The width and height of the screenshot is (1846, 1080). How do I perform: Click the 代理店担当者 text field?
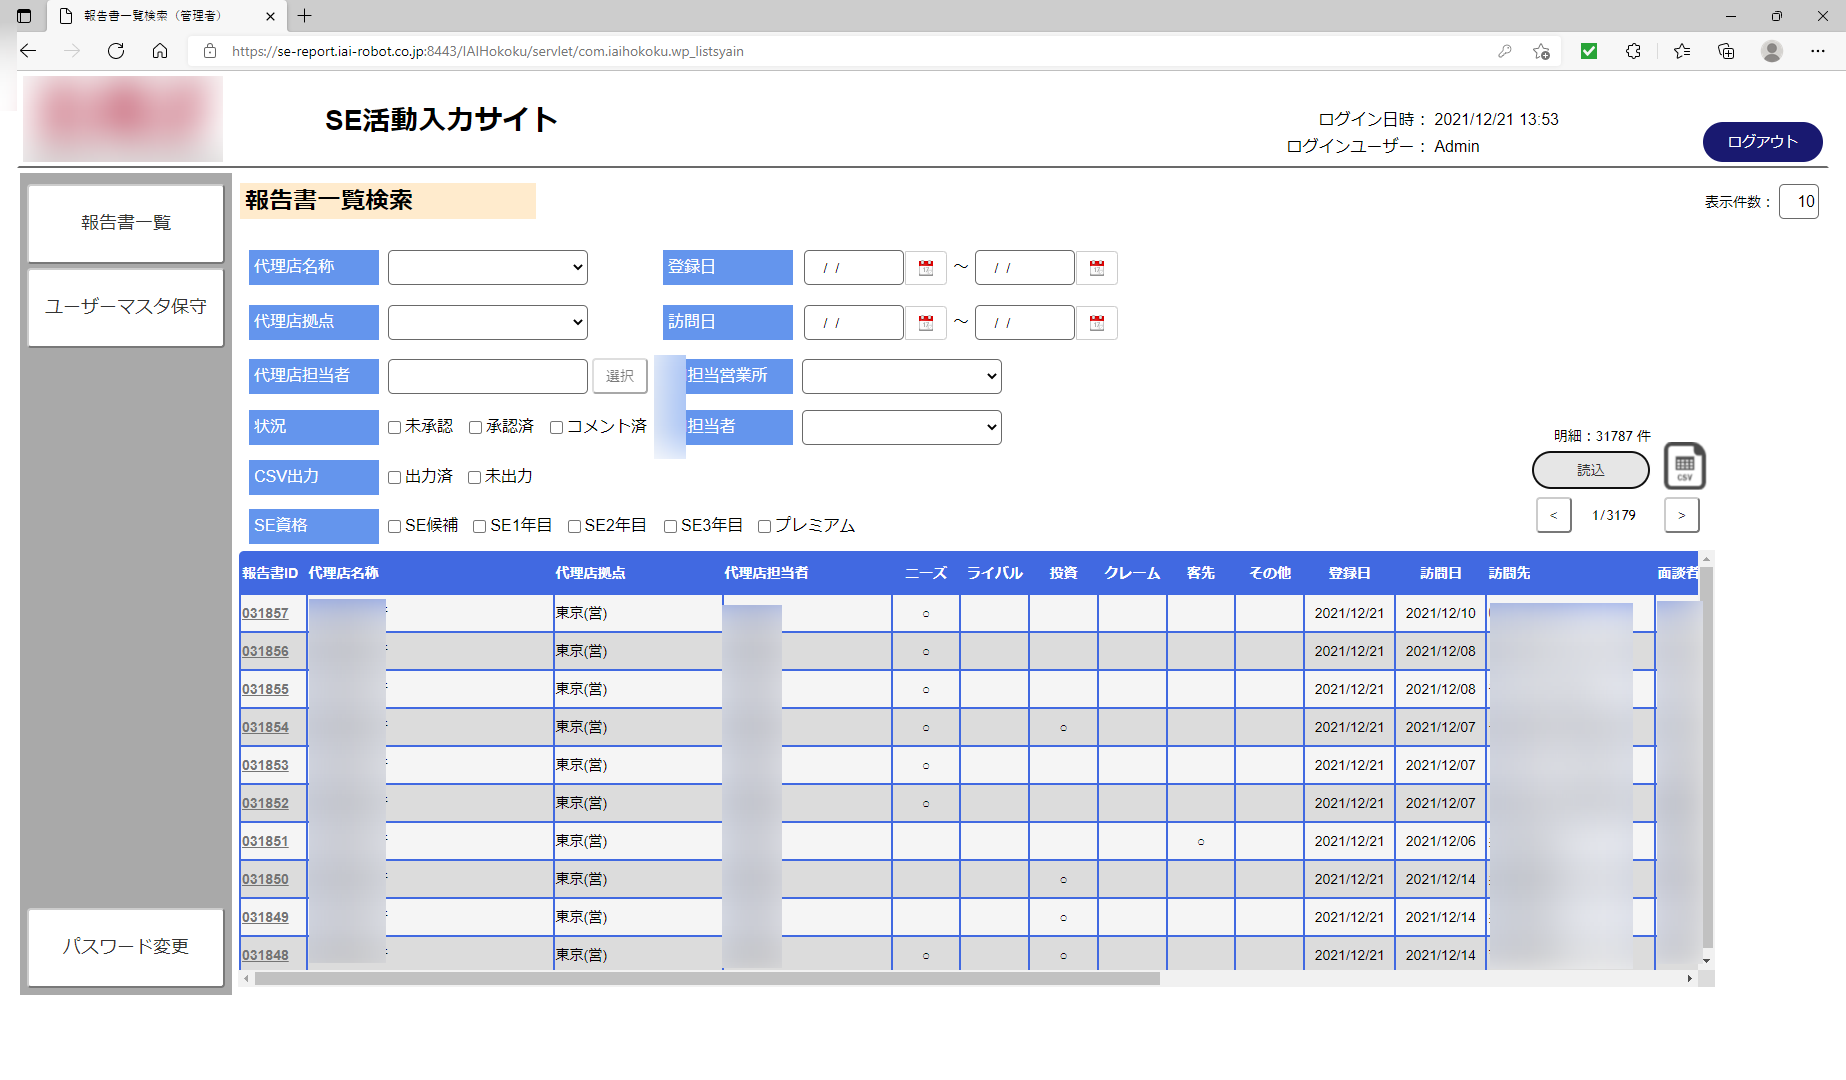pos(487,376)
